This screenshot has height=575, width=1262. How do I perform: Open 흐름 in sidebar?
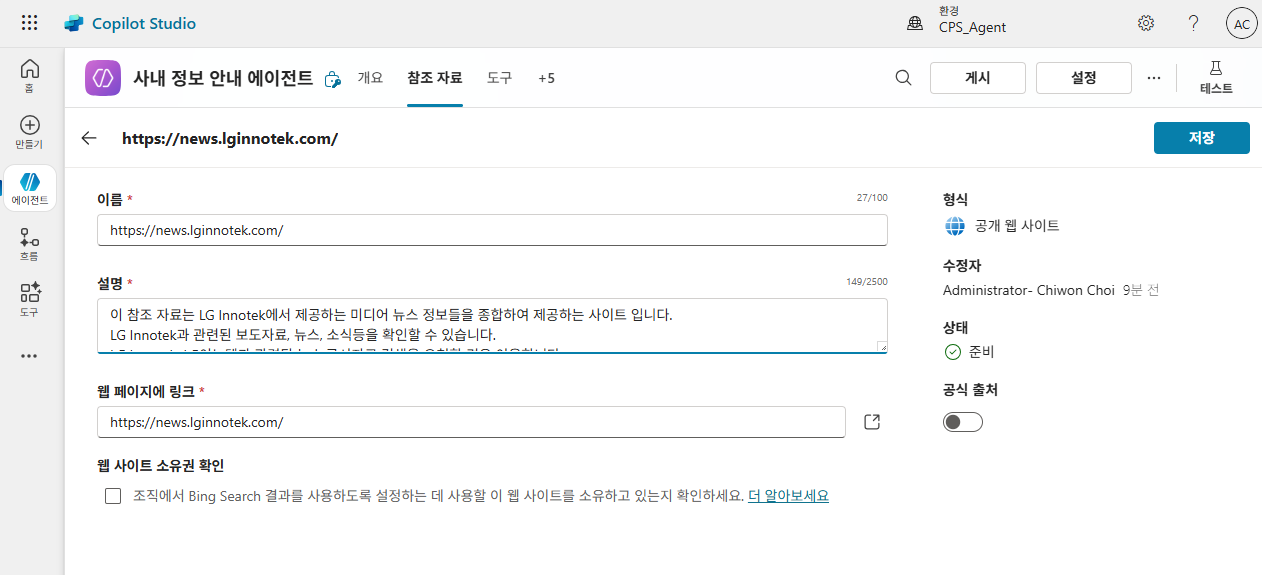pos(30,244)
